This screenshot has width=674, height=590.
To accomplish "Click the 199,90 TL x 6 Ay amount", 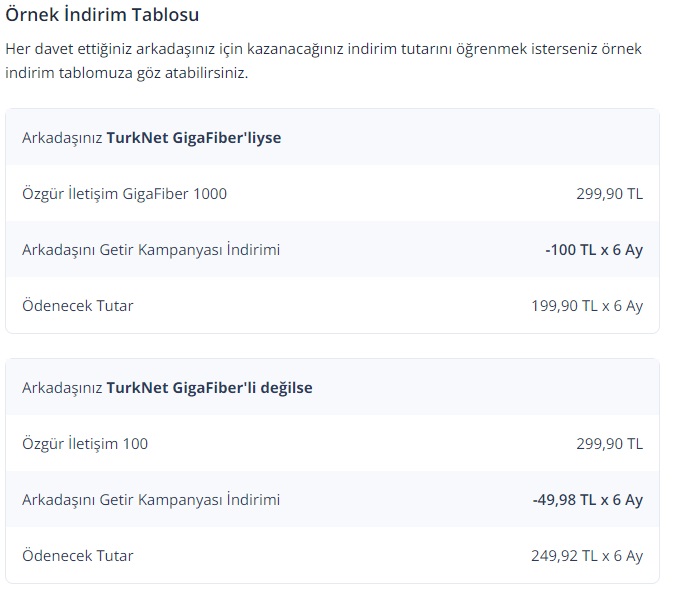I will pos(587,306).
